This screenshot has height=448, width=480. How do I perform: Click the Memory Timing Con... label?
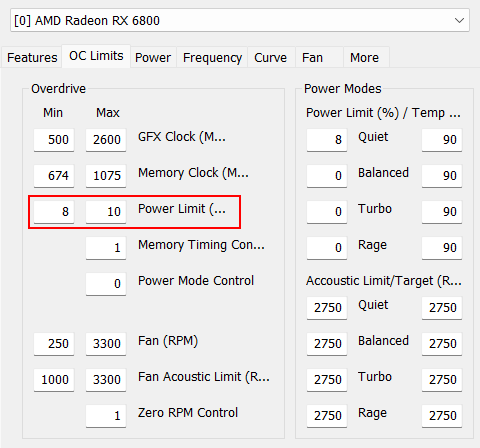pos(201,245)
